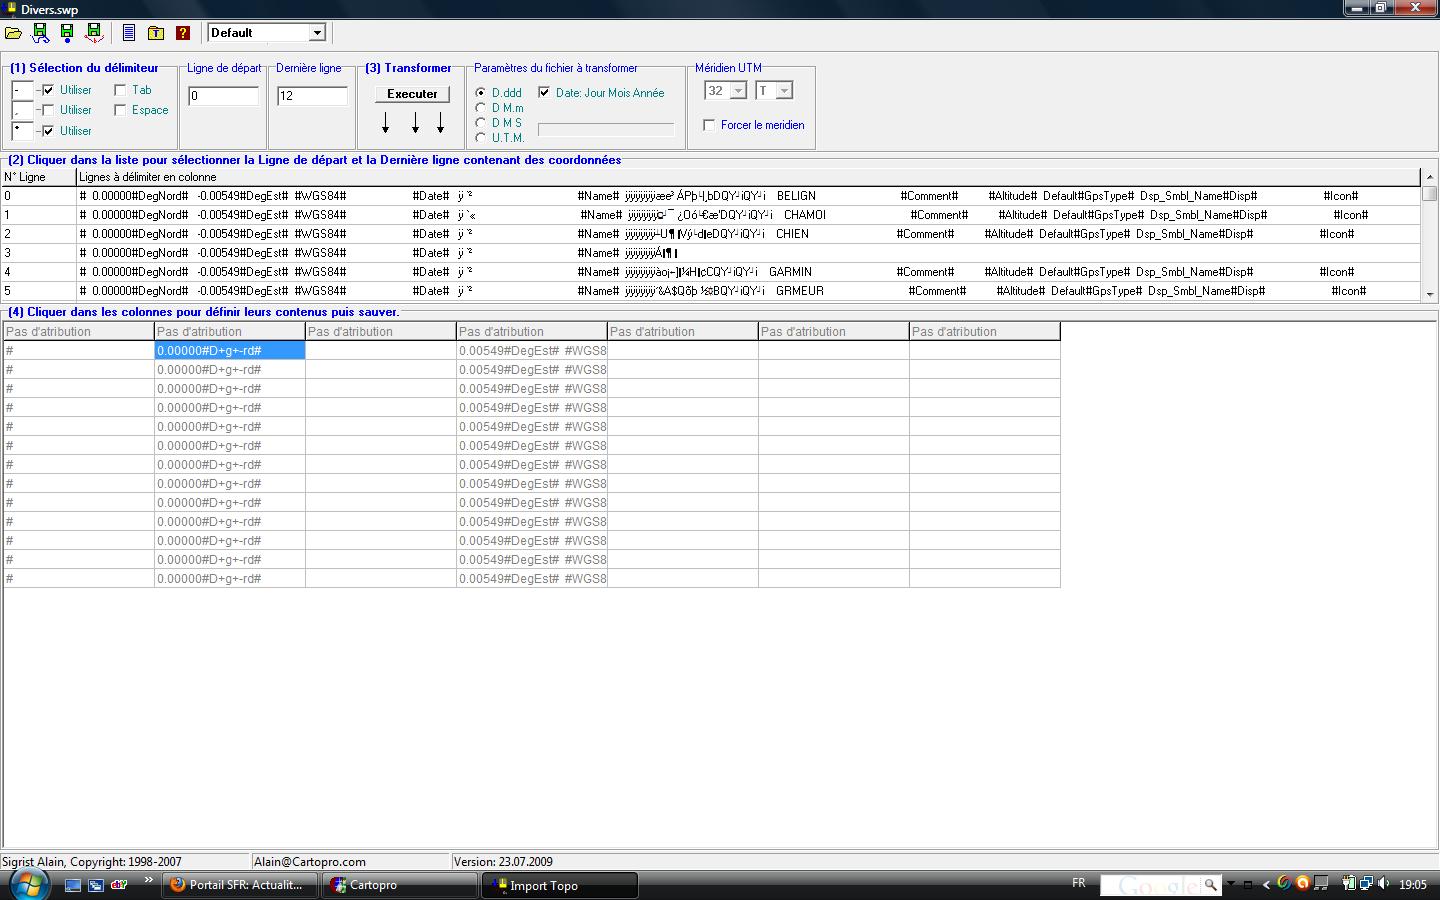Viewport: 1440px width, 900px height.
Task: Expand the UTM band T dropdown
Action: [x=784, y=91]
